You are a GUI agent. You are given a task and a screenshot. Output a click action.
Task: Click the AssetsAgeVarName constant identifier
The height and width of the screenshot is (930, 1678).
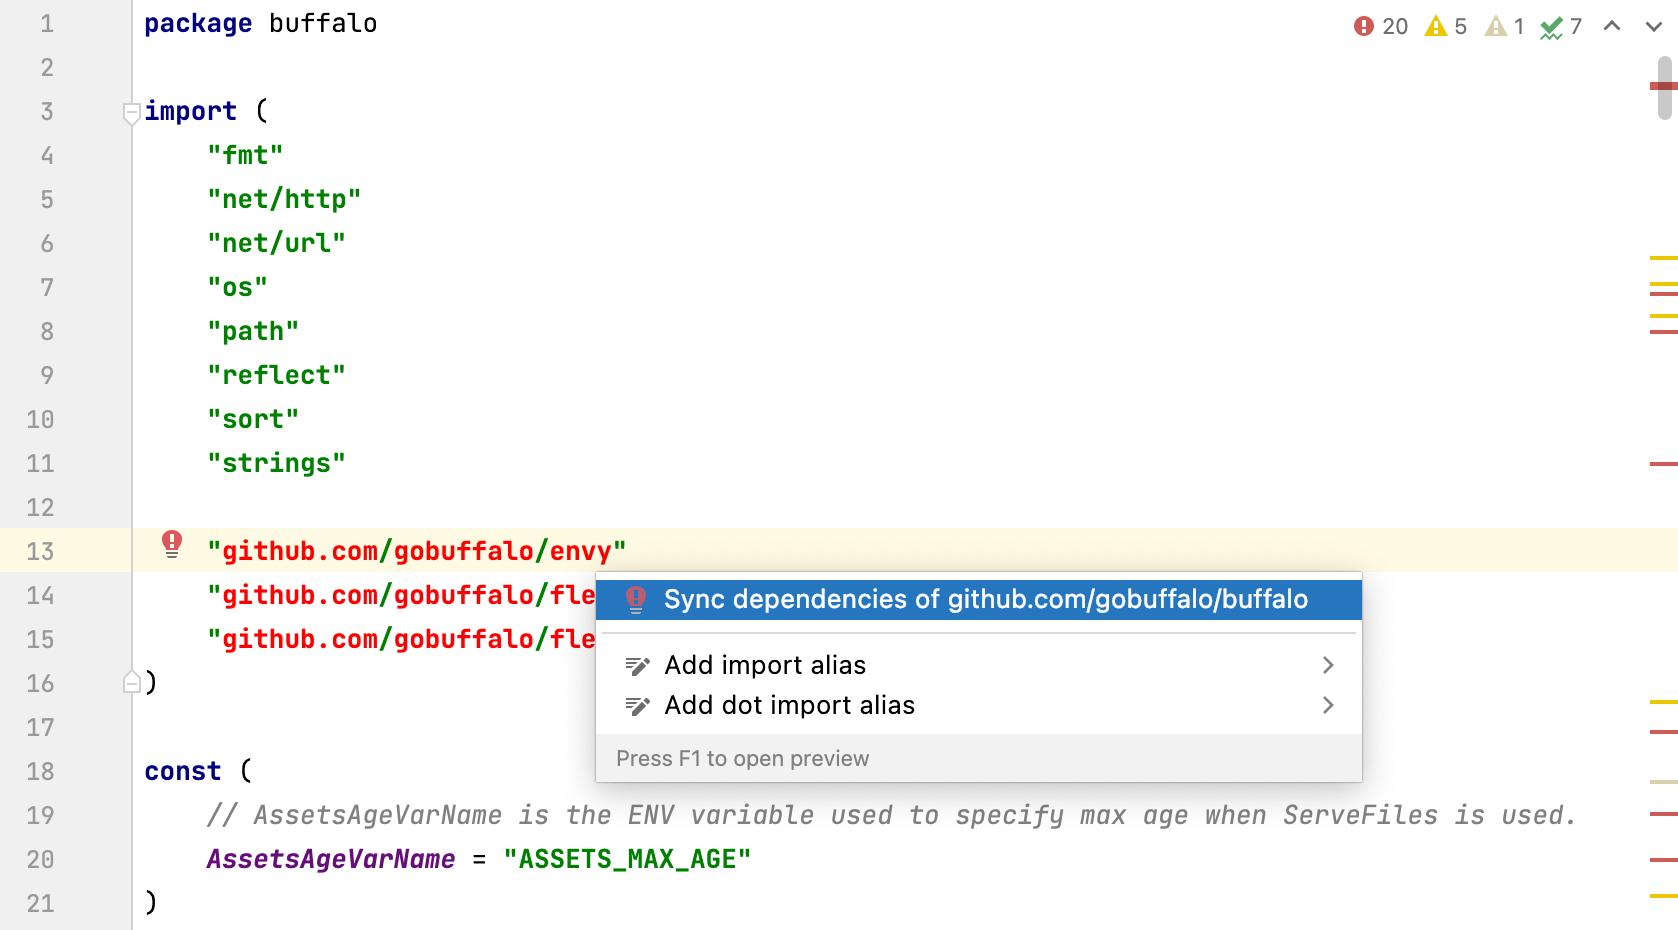coord(331,859)
